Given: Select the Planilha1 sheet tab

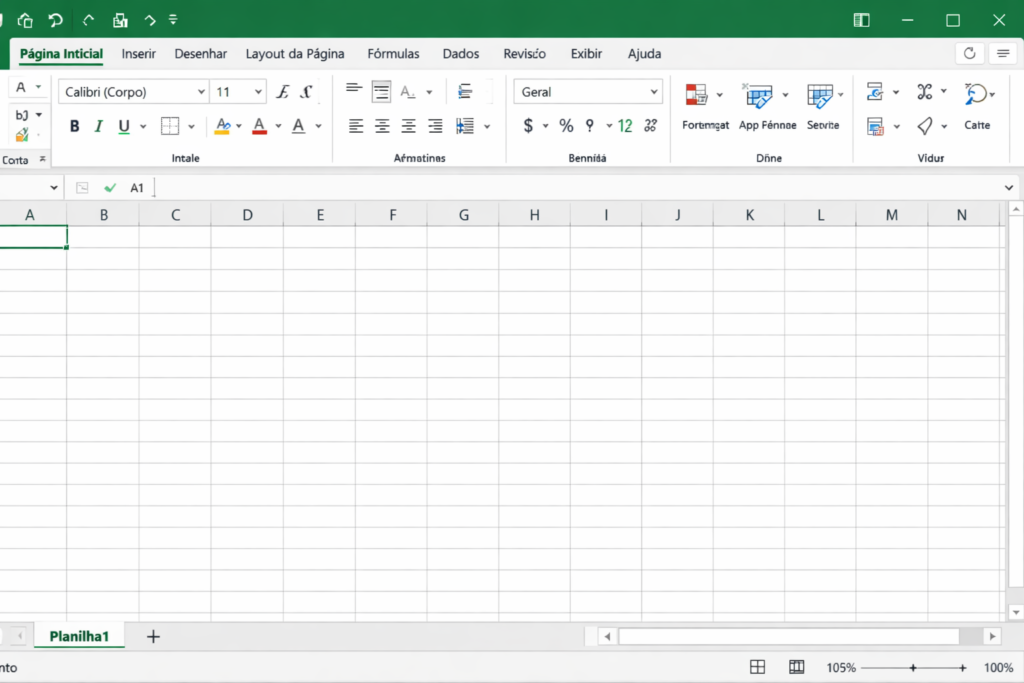Looking at the screenshot, I should [x=79, y=637].
